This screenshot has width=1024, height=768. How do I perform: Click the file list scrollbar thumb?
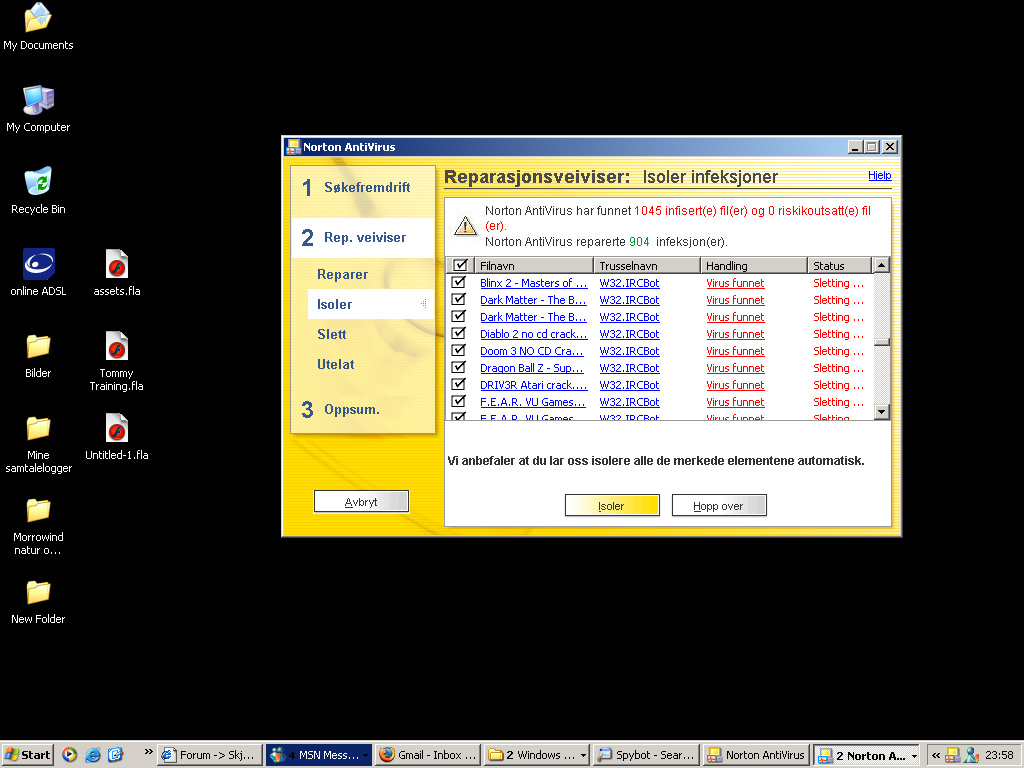click(x=881, y=342)
